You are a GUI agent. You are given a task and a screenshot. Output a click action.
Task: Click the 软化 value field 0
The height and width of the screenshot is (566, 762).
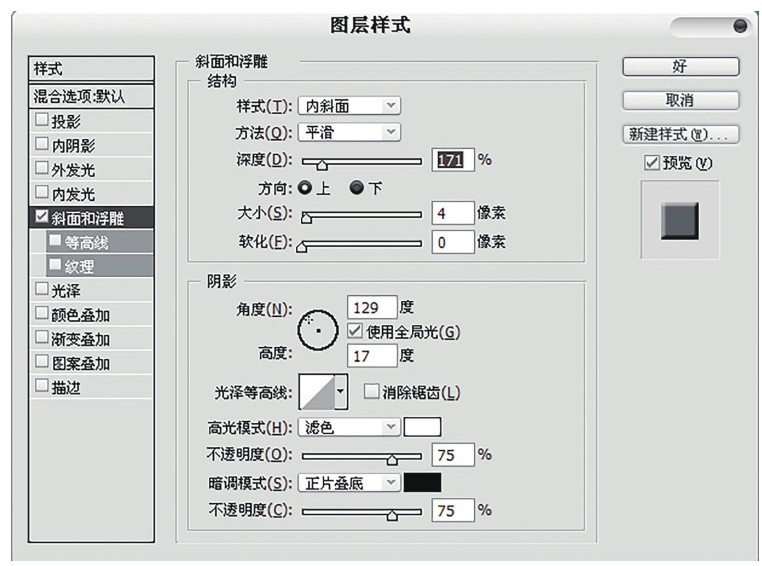click(453, 242)
